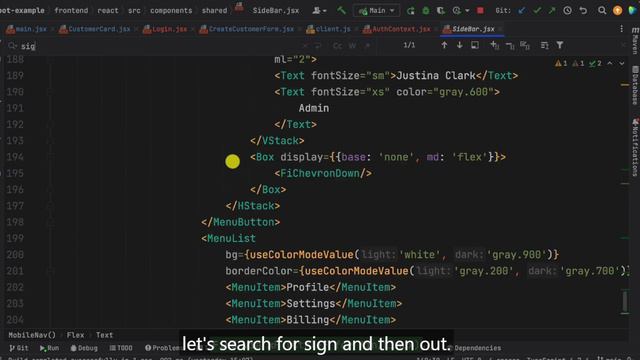Switch to the main.jsx tab

point(27,29)
